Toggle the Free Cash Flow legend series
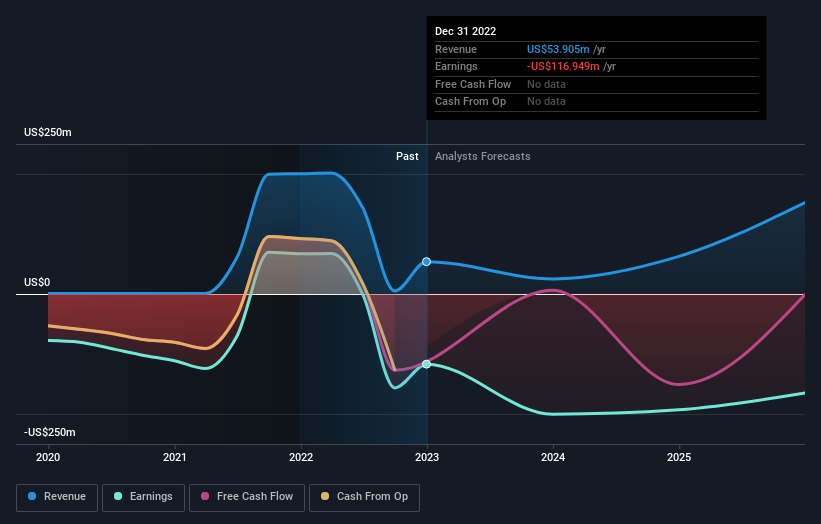The image size is (821, 524). tap(247, 497)
